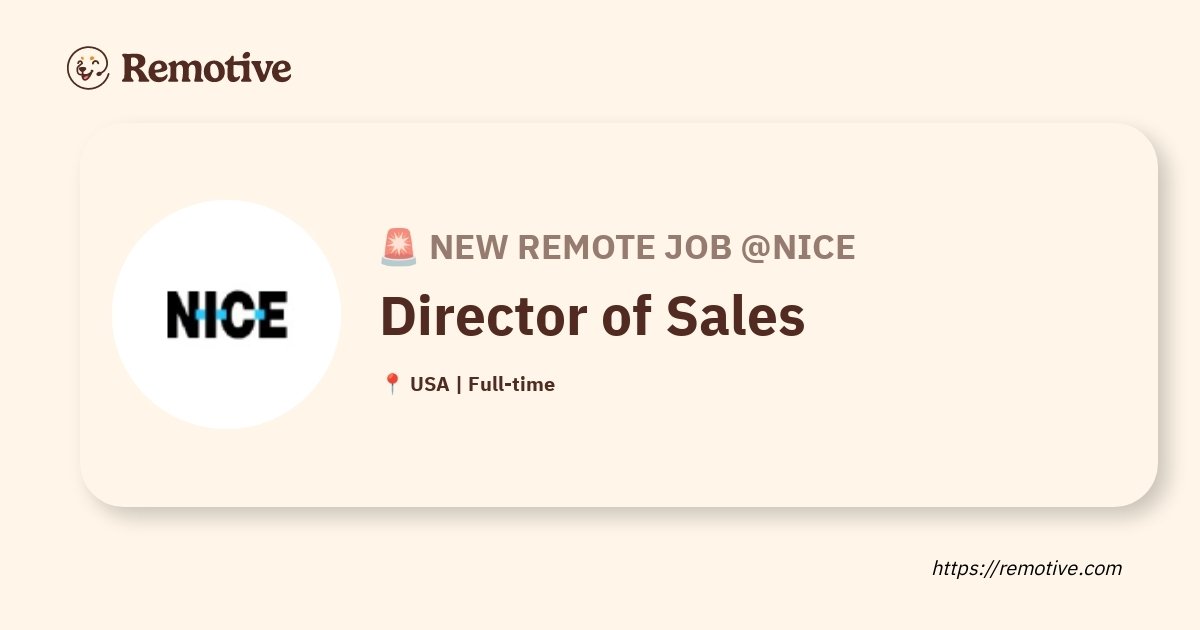
Task: Click the Full-time job type label
Action: (x=511, y=384)
